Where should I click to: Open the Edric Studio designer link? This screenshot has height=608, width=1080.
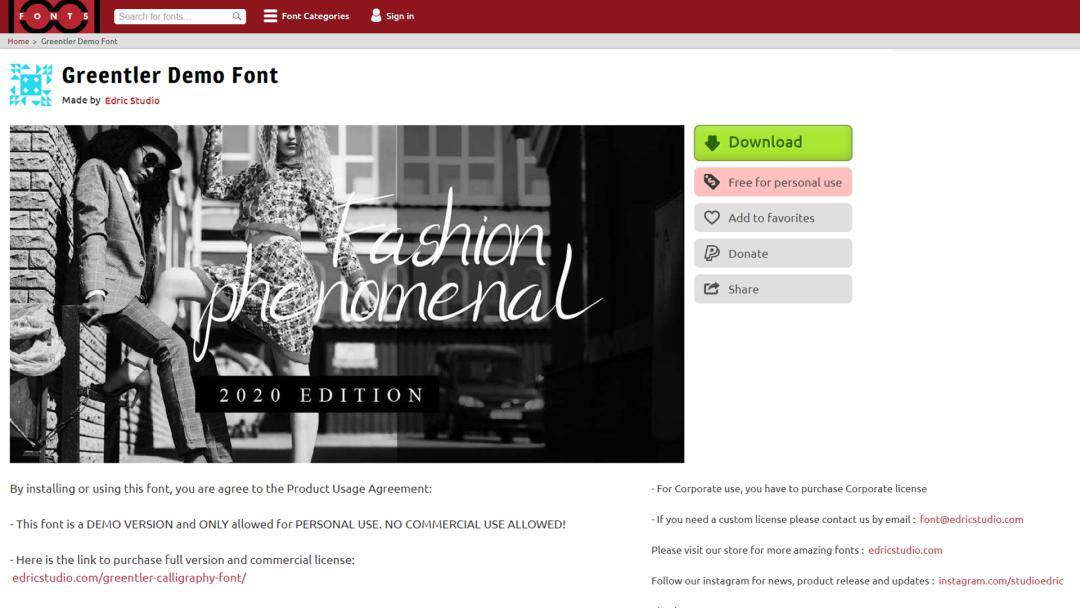pyautogui.click(x=132, y=100)
